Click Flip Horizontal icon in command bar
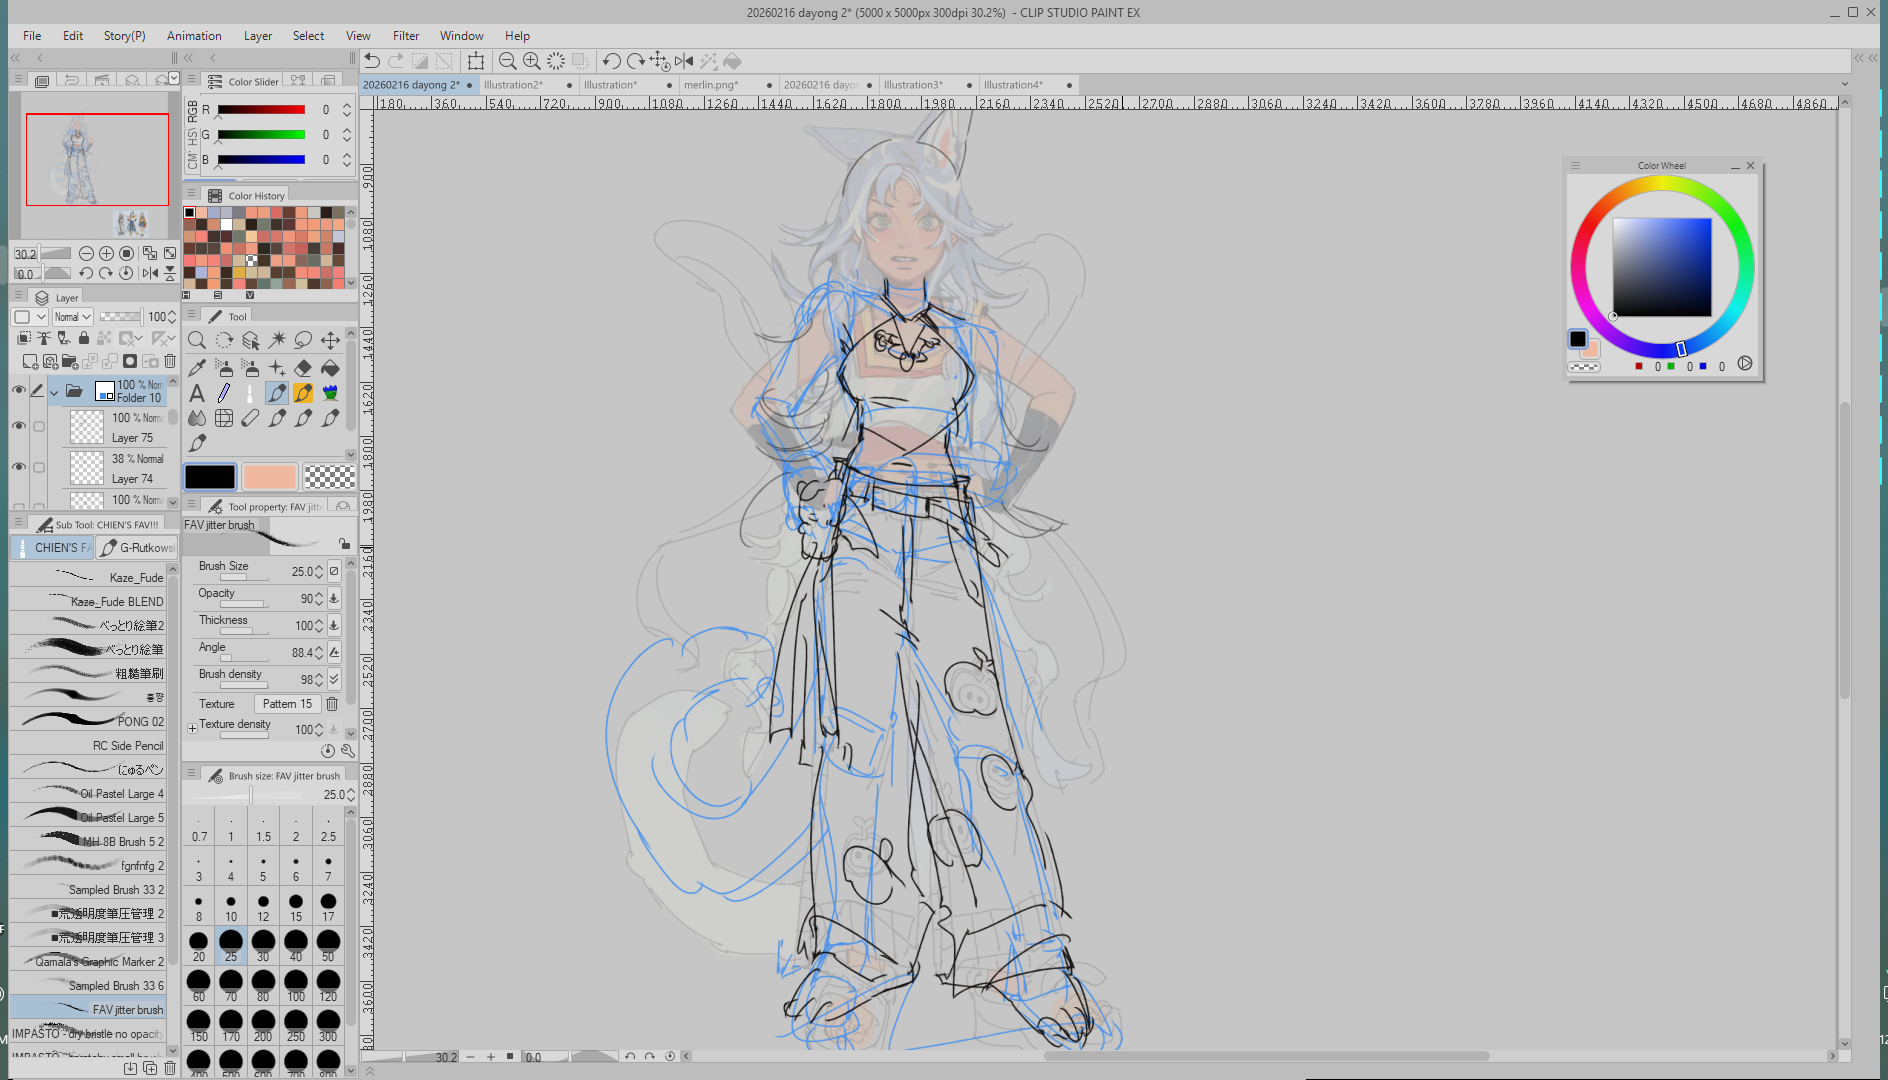 (x=684, y=61)
